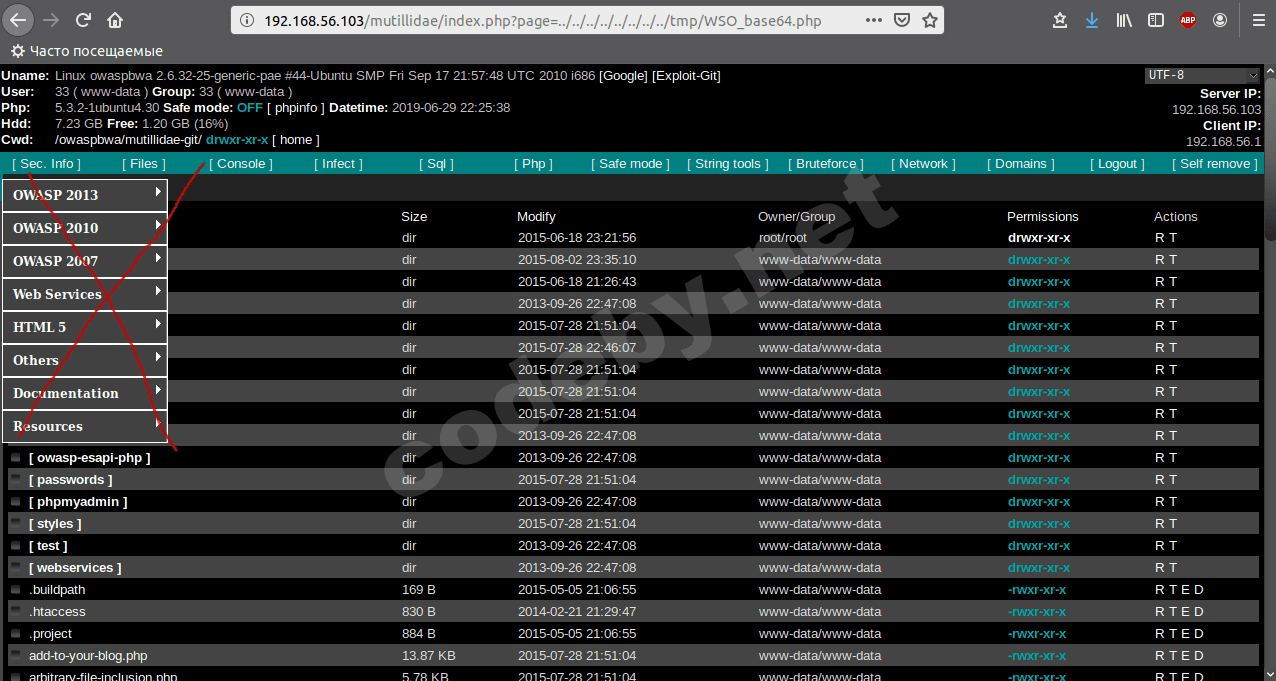Open the passwords folder link

(x=71, y=480)
